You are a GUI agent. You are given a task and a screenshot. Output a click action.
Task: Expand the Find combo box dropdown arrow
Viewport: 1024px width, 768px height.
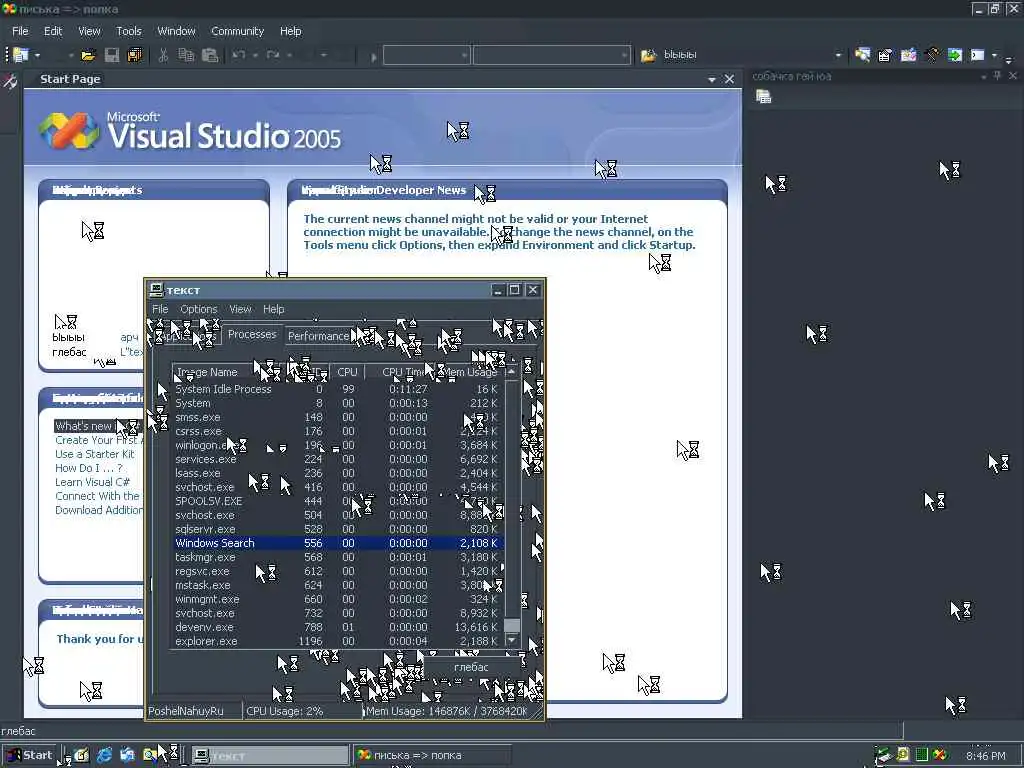coord(838,56)
